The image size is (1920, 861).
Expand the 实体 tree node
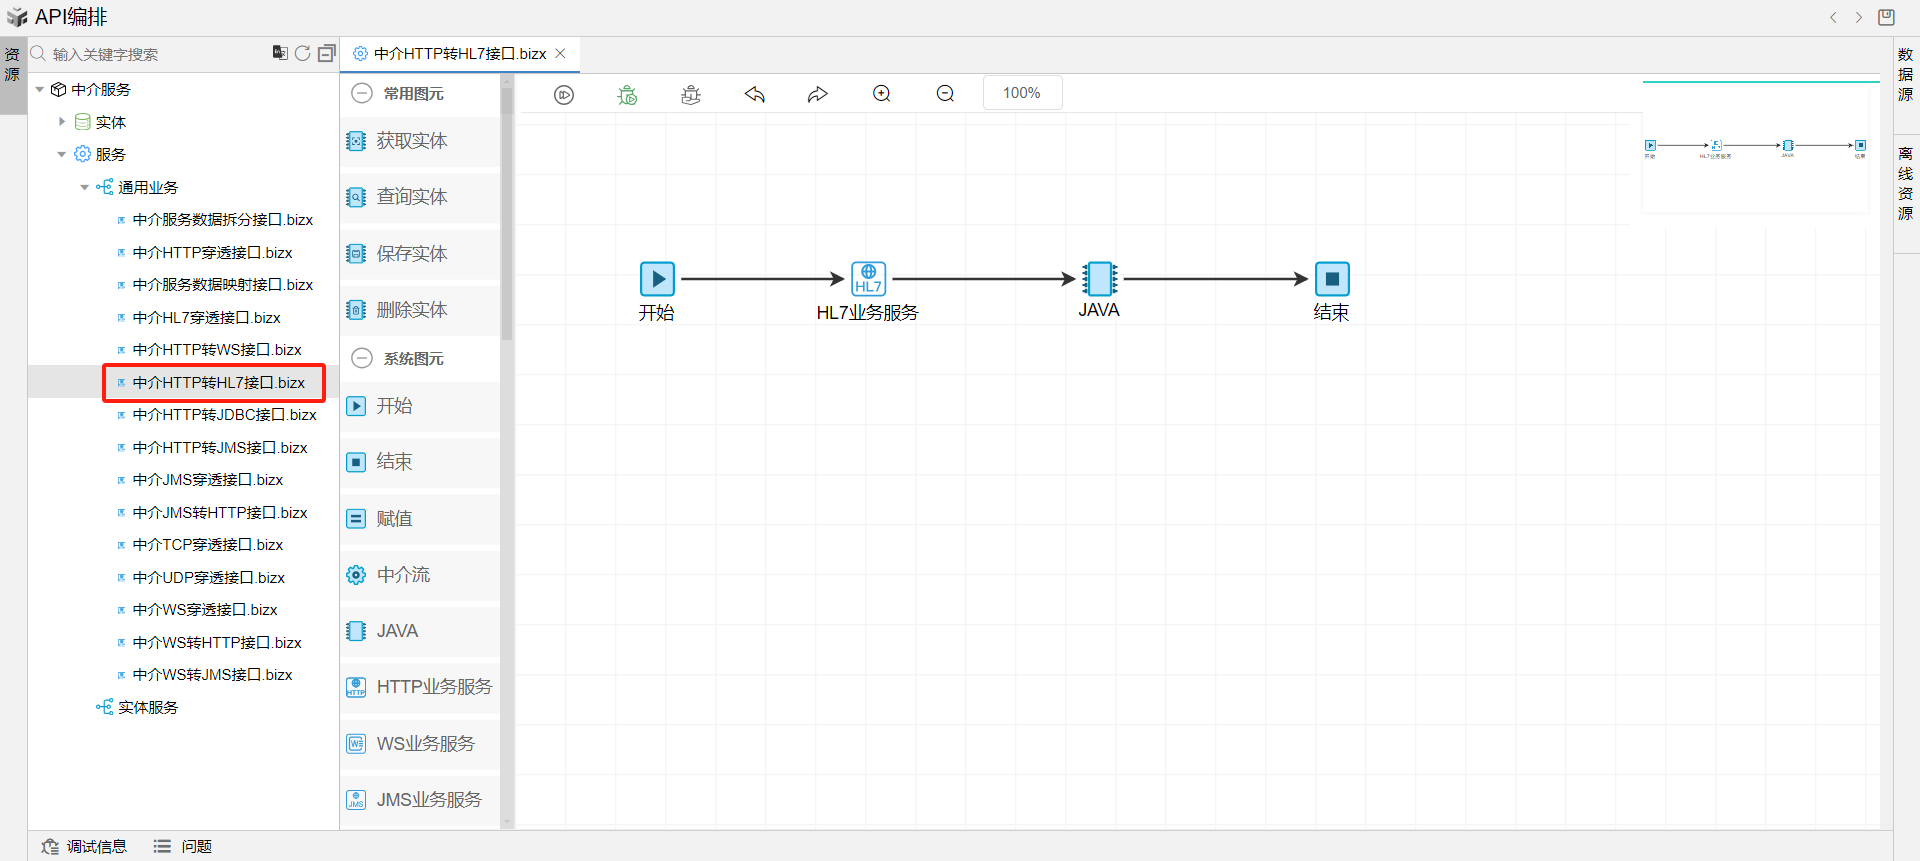[x=62, y=122]
